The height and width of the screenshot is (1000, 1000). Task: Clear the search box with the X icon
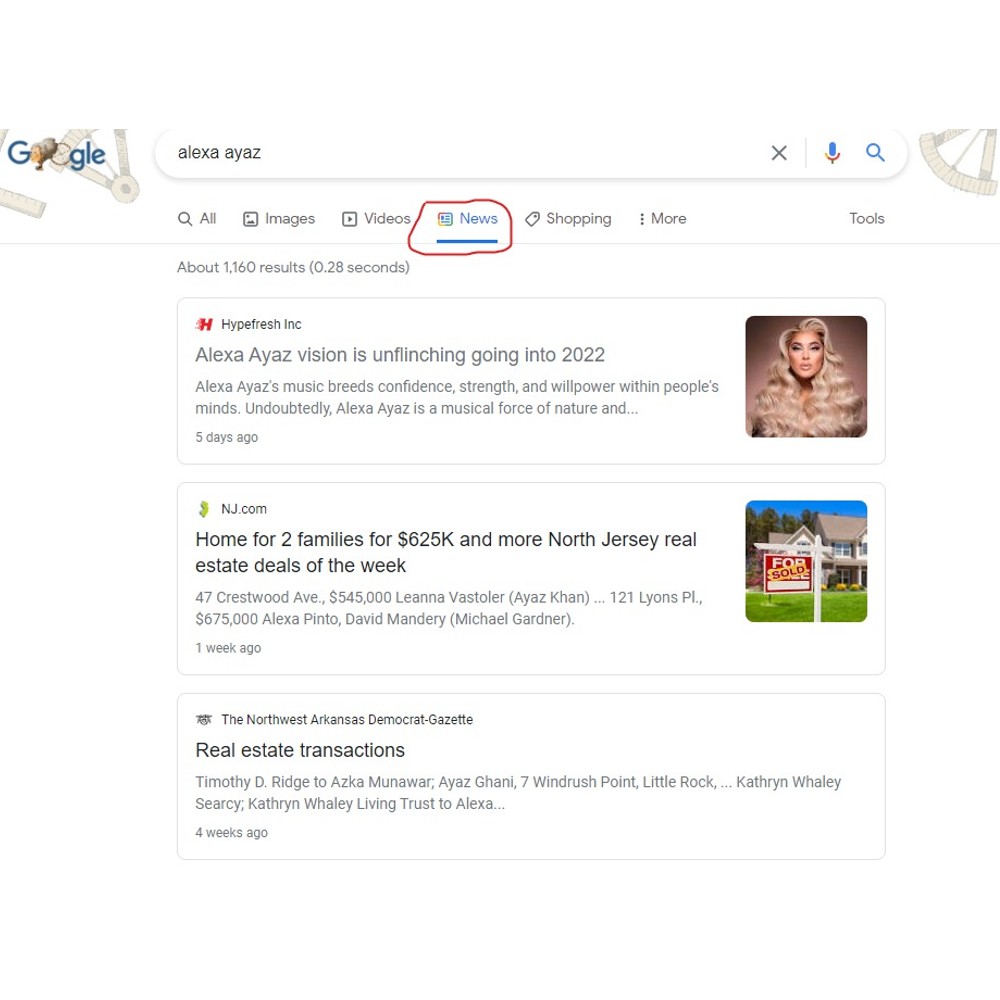coord(779,153)
